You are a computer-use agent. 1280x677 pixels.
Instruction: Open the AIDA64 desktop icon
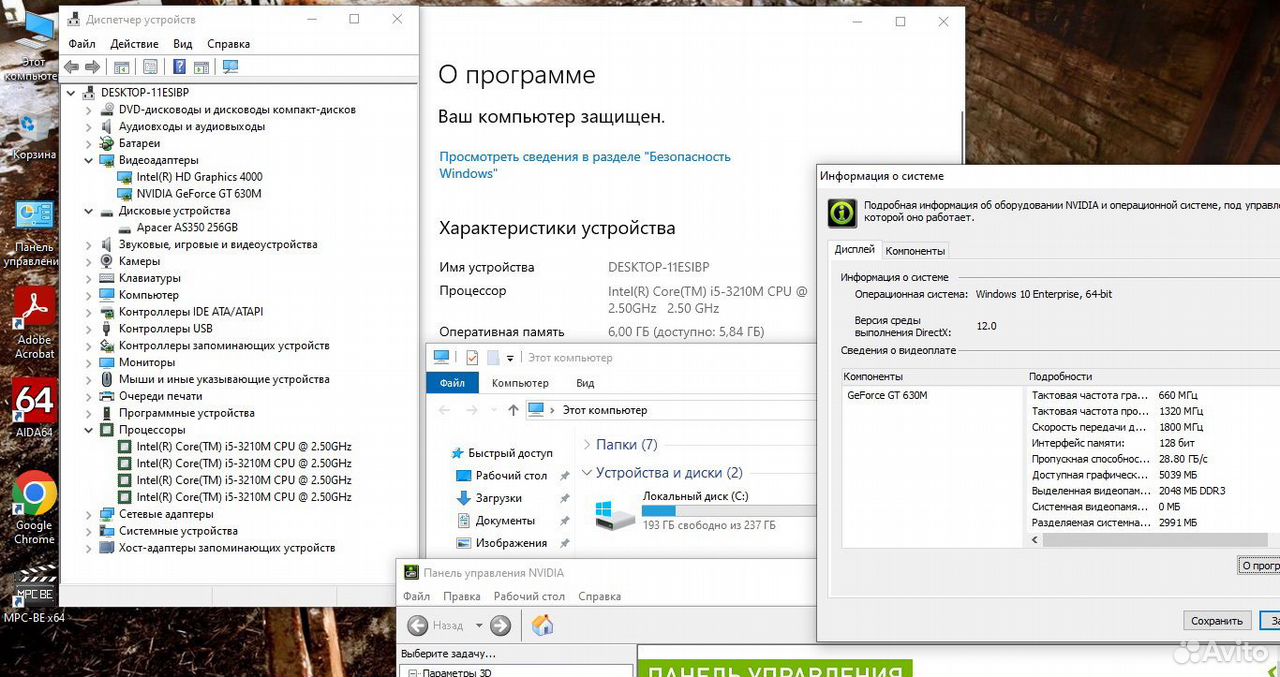tap(34, 407)
